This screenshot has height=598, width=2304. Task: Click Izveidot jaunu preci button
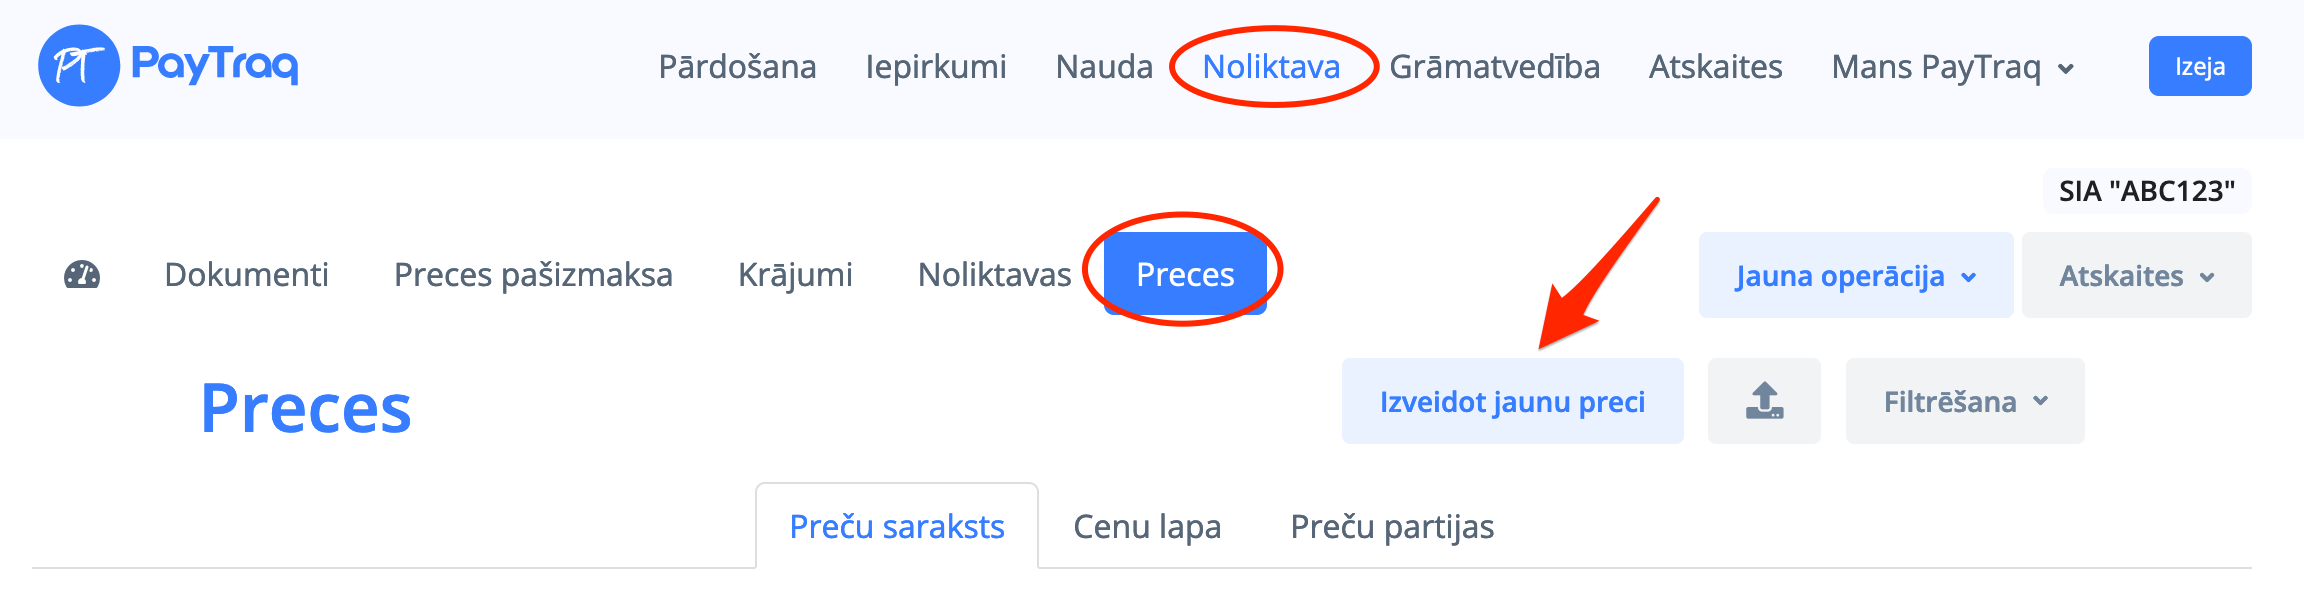click(1512, 401)
